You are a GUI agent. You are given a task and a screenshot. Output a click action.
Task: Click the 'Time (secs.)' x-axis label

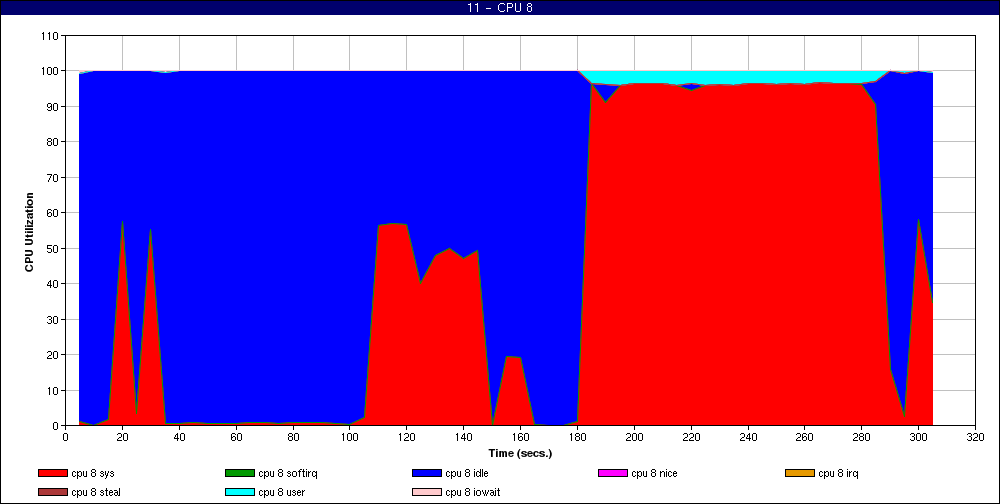[520, 454]
